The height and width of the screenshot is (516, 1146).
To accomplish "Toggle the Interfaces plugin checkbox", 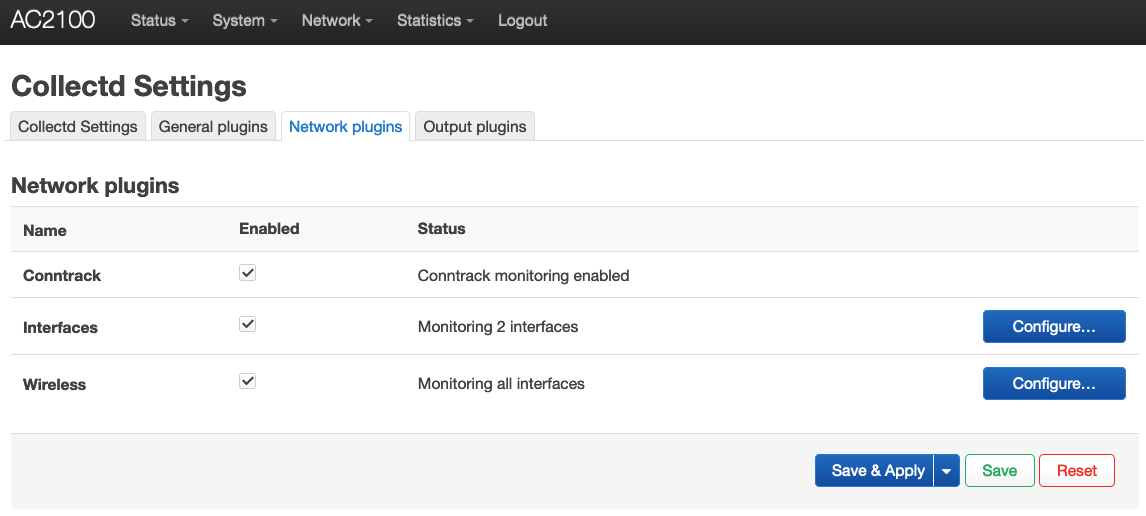I will coord(248,325).
